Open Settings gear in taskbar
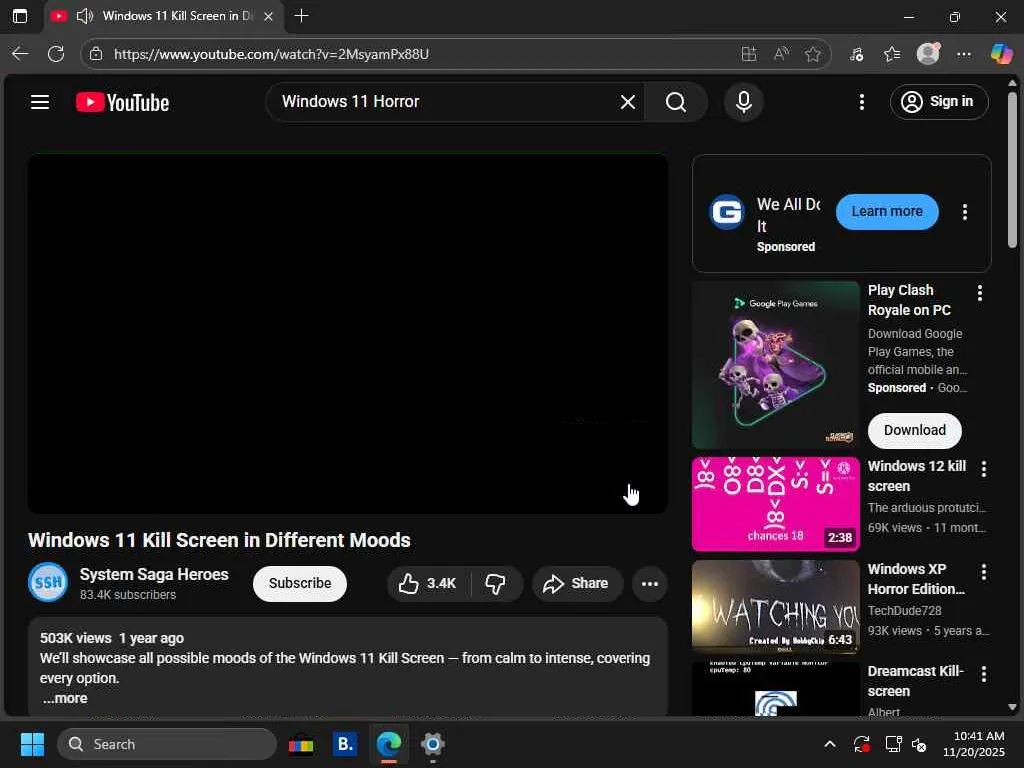 pyautogui.click(x=432, y=744)
